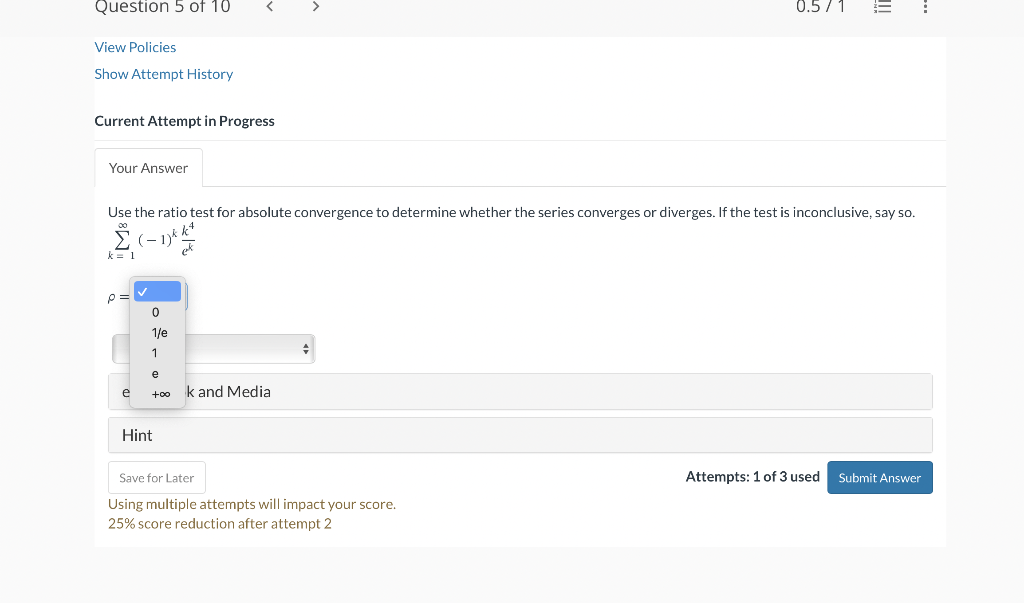Switch to the Your Answer tab
This screenshot has width=1024, height=603.
pos(148,167)
